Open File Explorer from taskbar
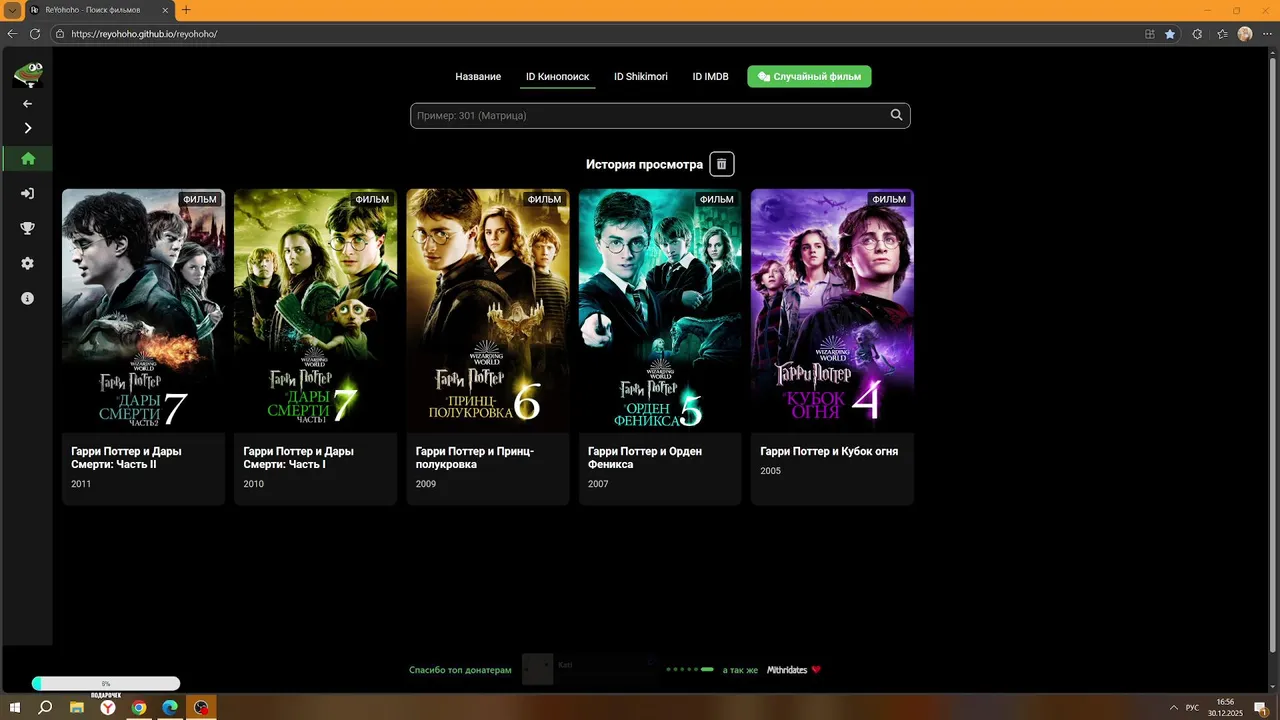1280x720 pixels. (x=76, y=707)
